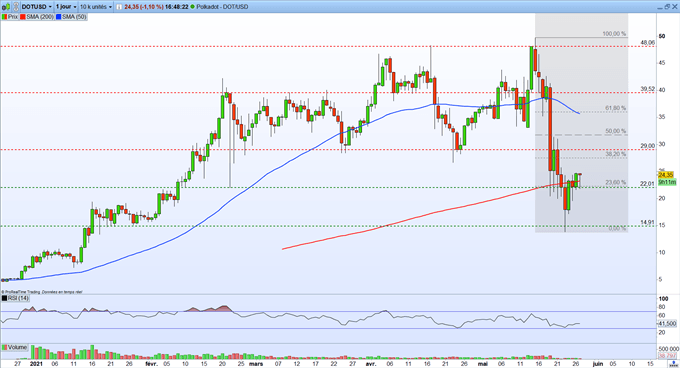This screenshot has height=368, width=680.
Task: Select the RSI (14) panel label
Action: (18, 298)
